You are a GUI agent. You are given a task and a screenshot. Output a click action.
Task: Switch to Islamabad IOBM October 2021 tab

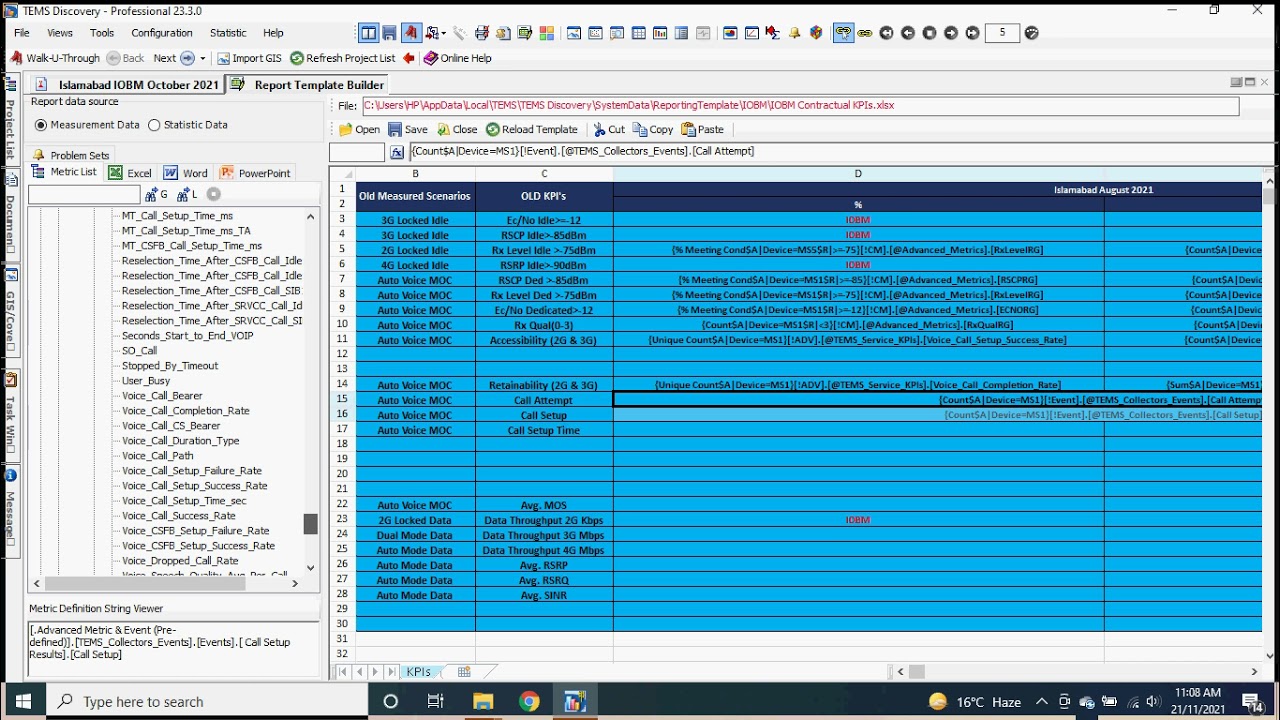[x=127, y=85]
